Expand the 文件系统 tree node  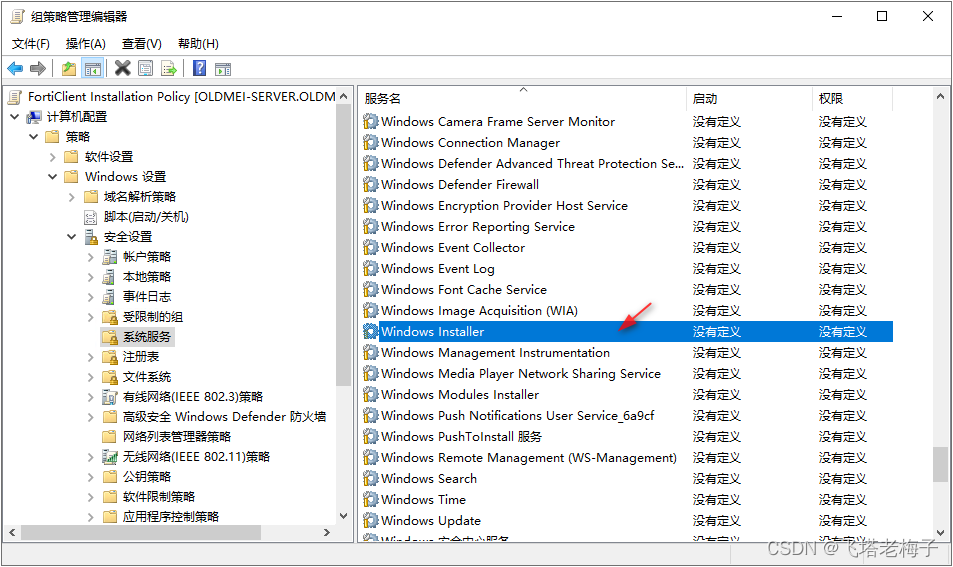pos(91,377)
